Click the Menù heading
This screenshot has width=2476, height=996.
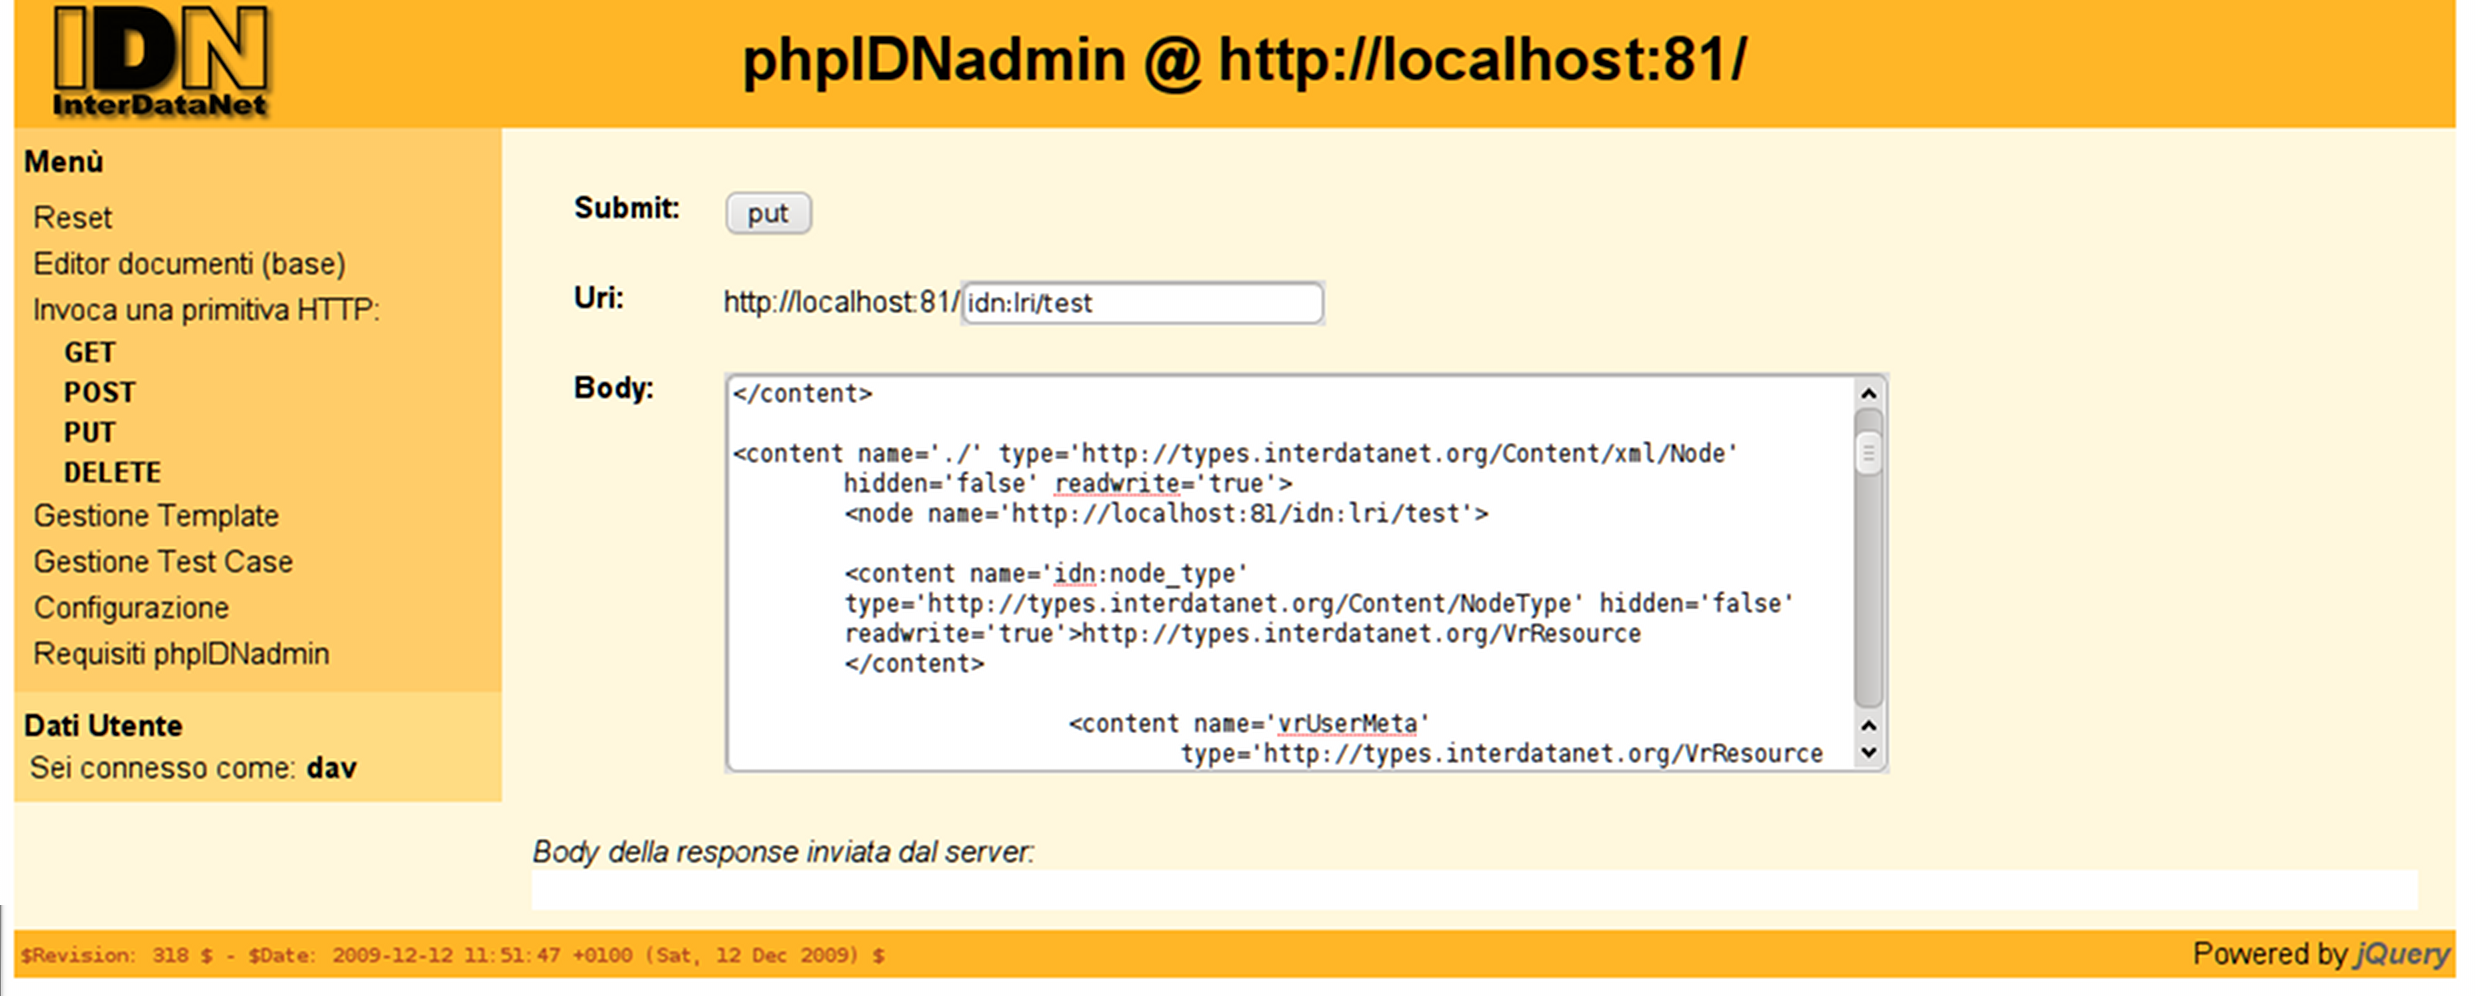[63, 162]
